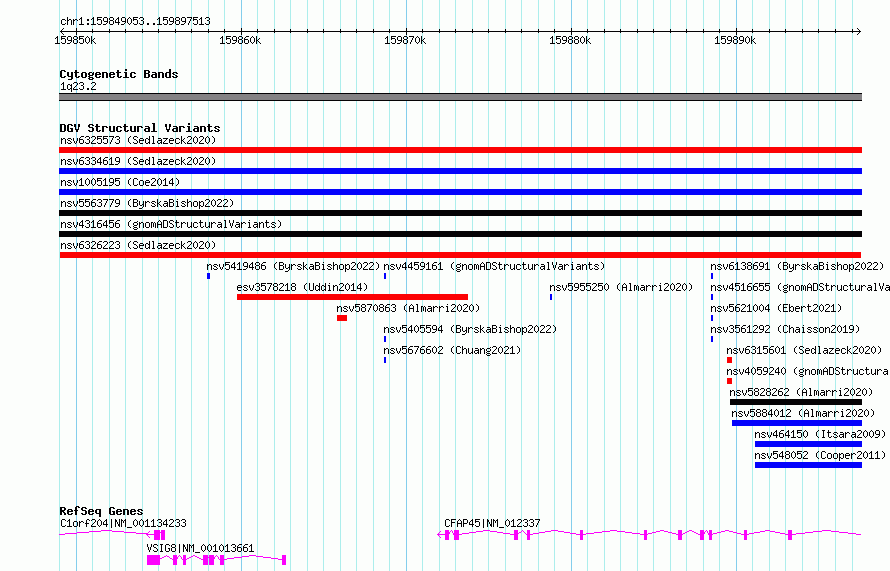Open the nsv4459161 (gnomADStructuralVariants) variant
890x571 pixels.
tap(494, 266)
